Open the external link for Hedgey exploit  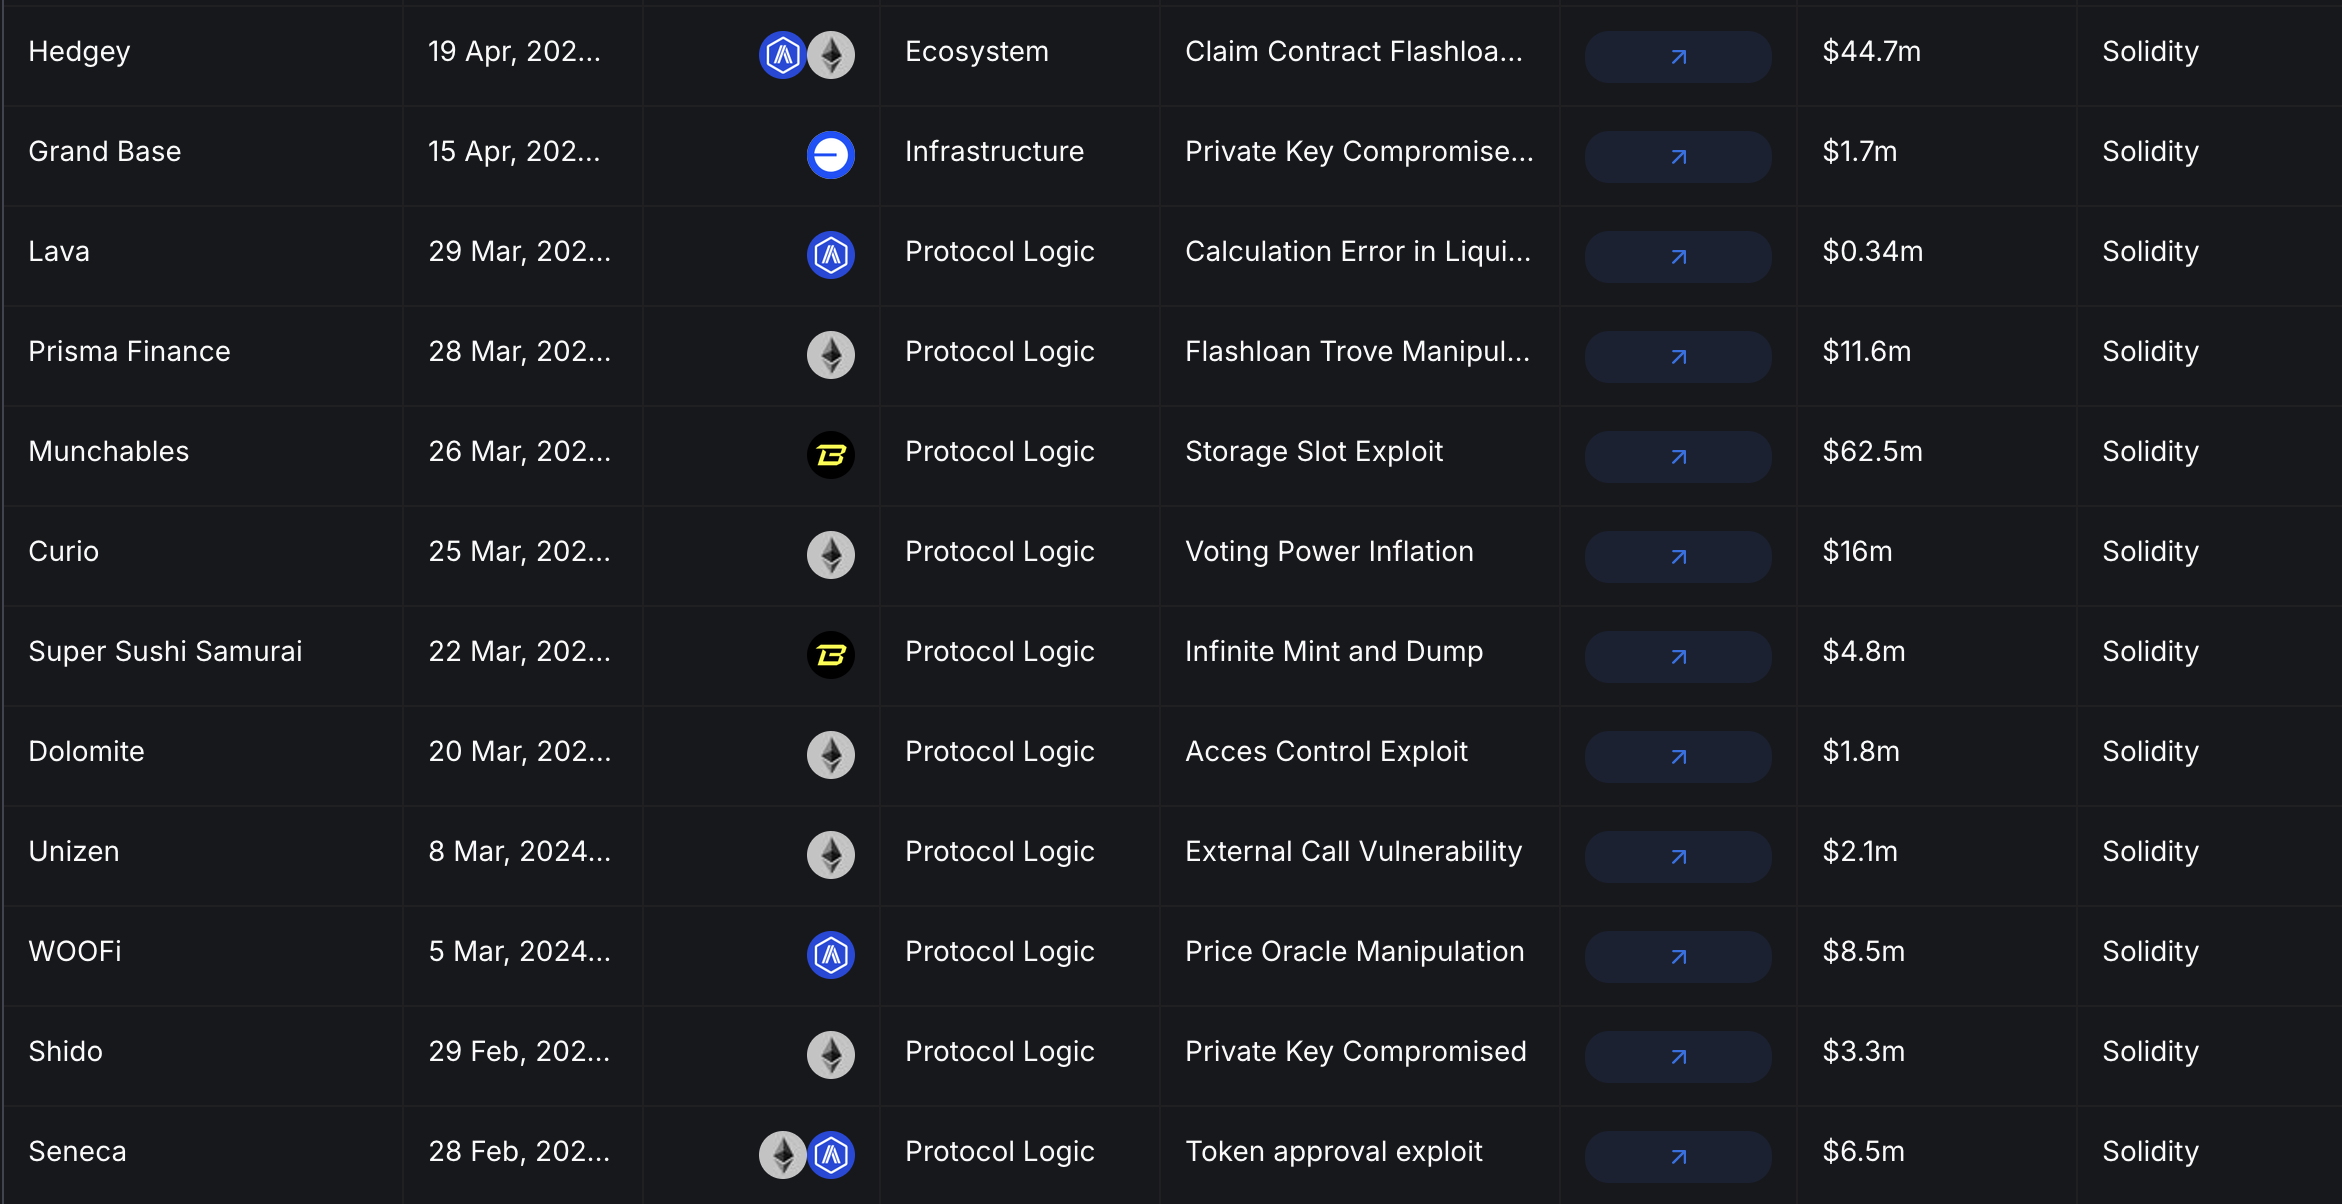tap(1678, 57)
